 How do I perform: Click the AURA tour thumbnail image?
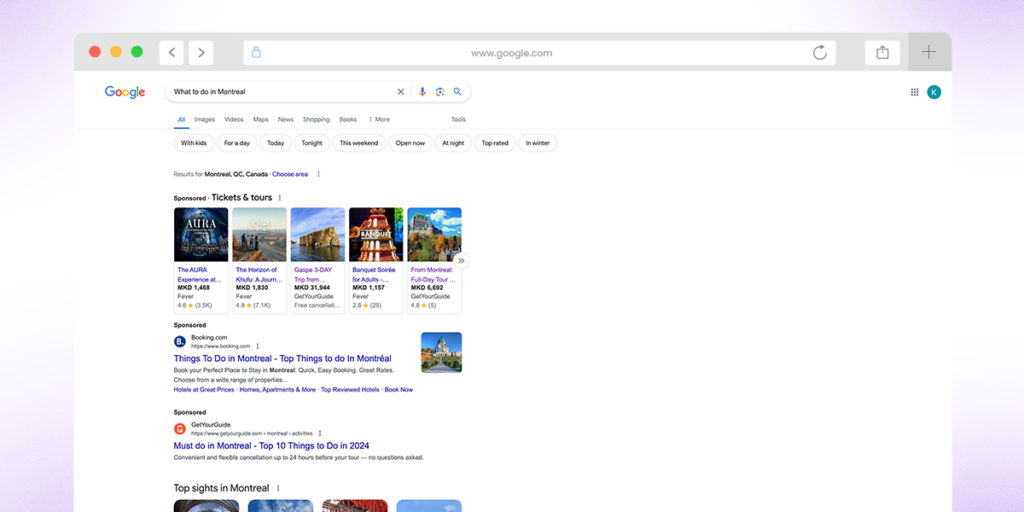point(201,234)
